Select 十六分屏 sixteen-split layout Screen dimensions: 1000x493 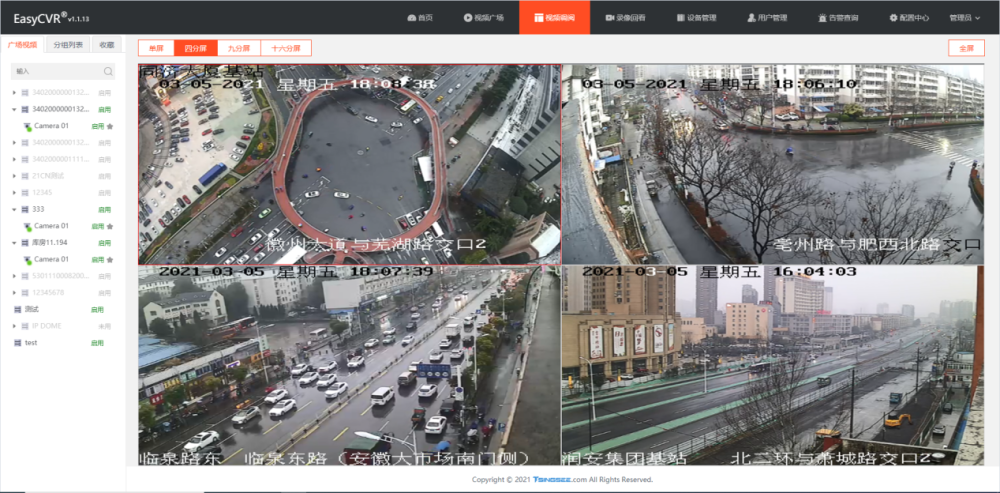coord(286,48)
